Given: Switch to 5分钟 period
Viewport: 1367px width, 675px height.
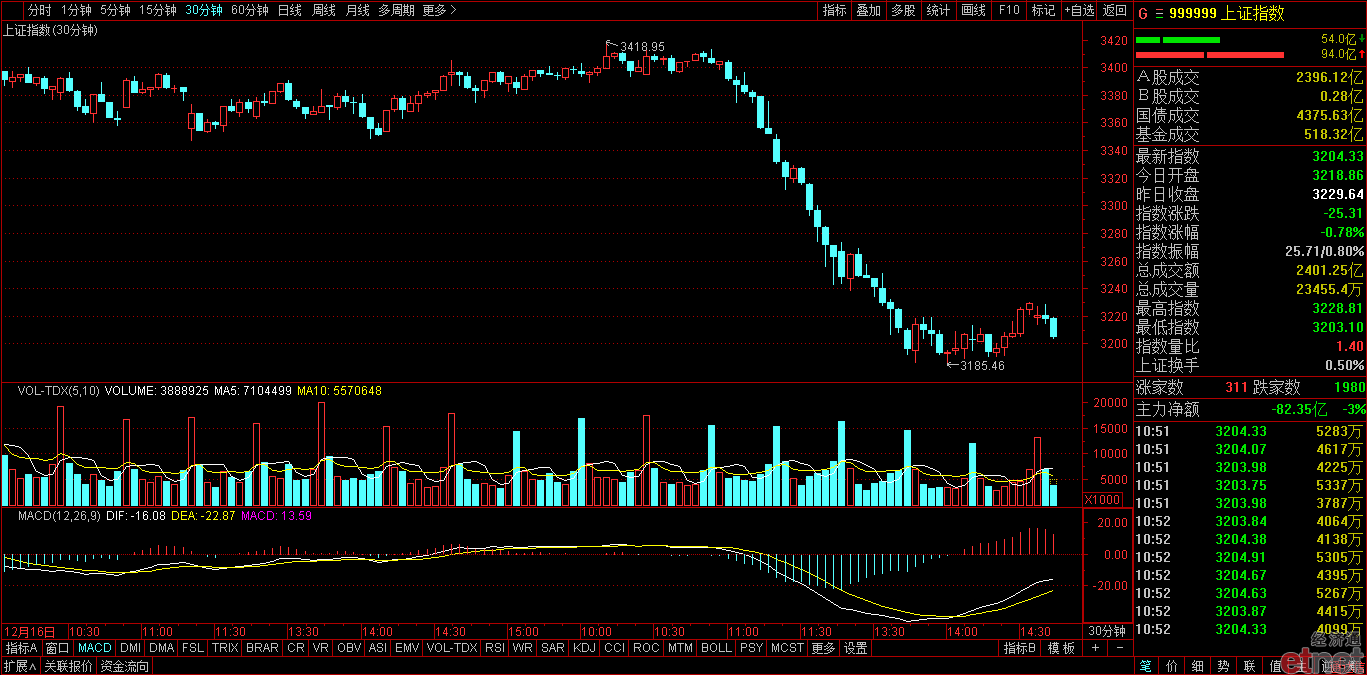Looking at the screenshot, I should tap(115, 10).
